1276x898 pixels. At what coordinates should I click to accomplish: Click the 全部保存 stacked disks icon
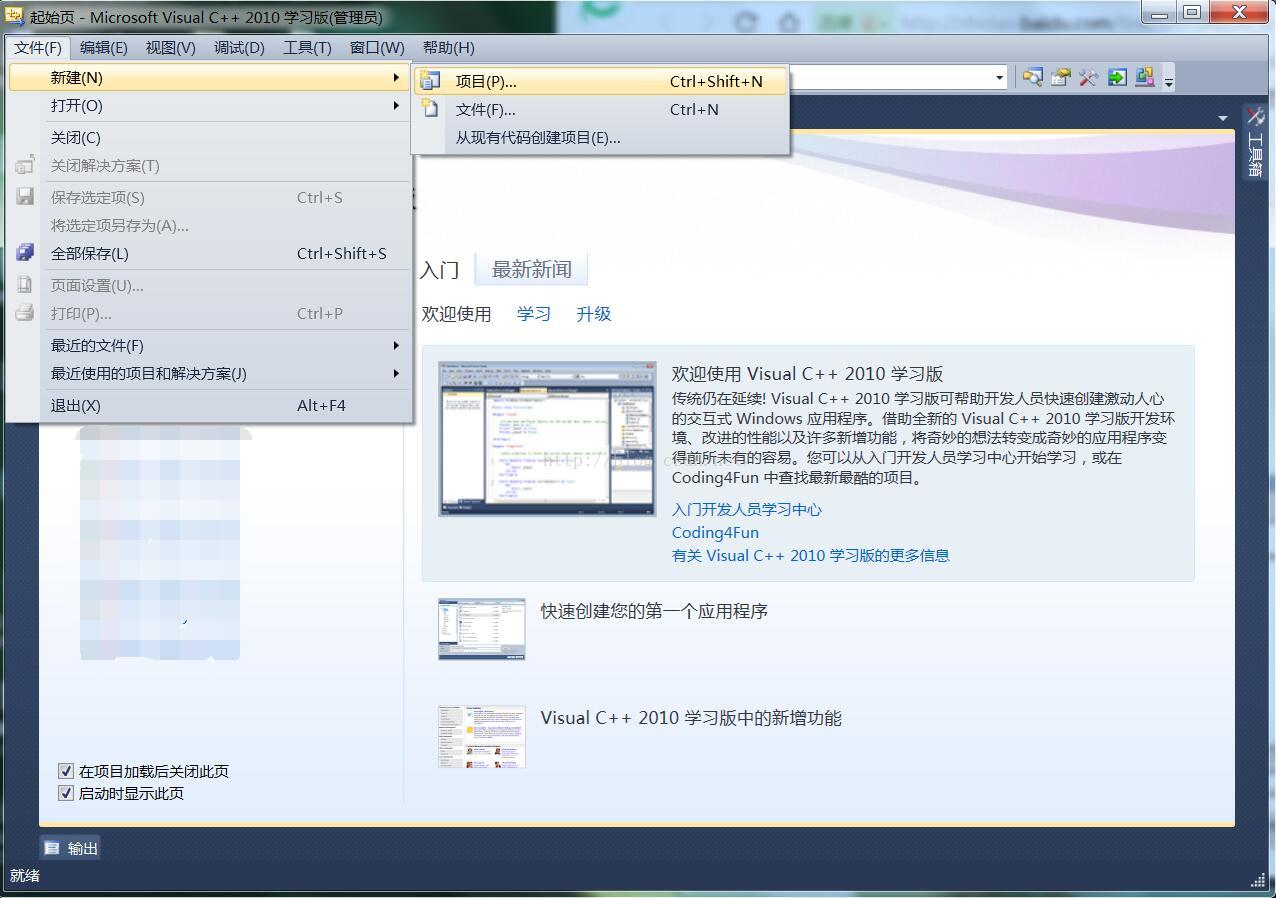click(x=25, y=253)
